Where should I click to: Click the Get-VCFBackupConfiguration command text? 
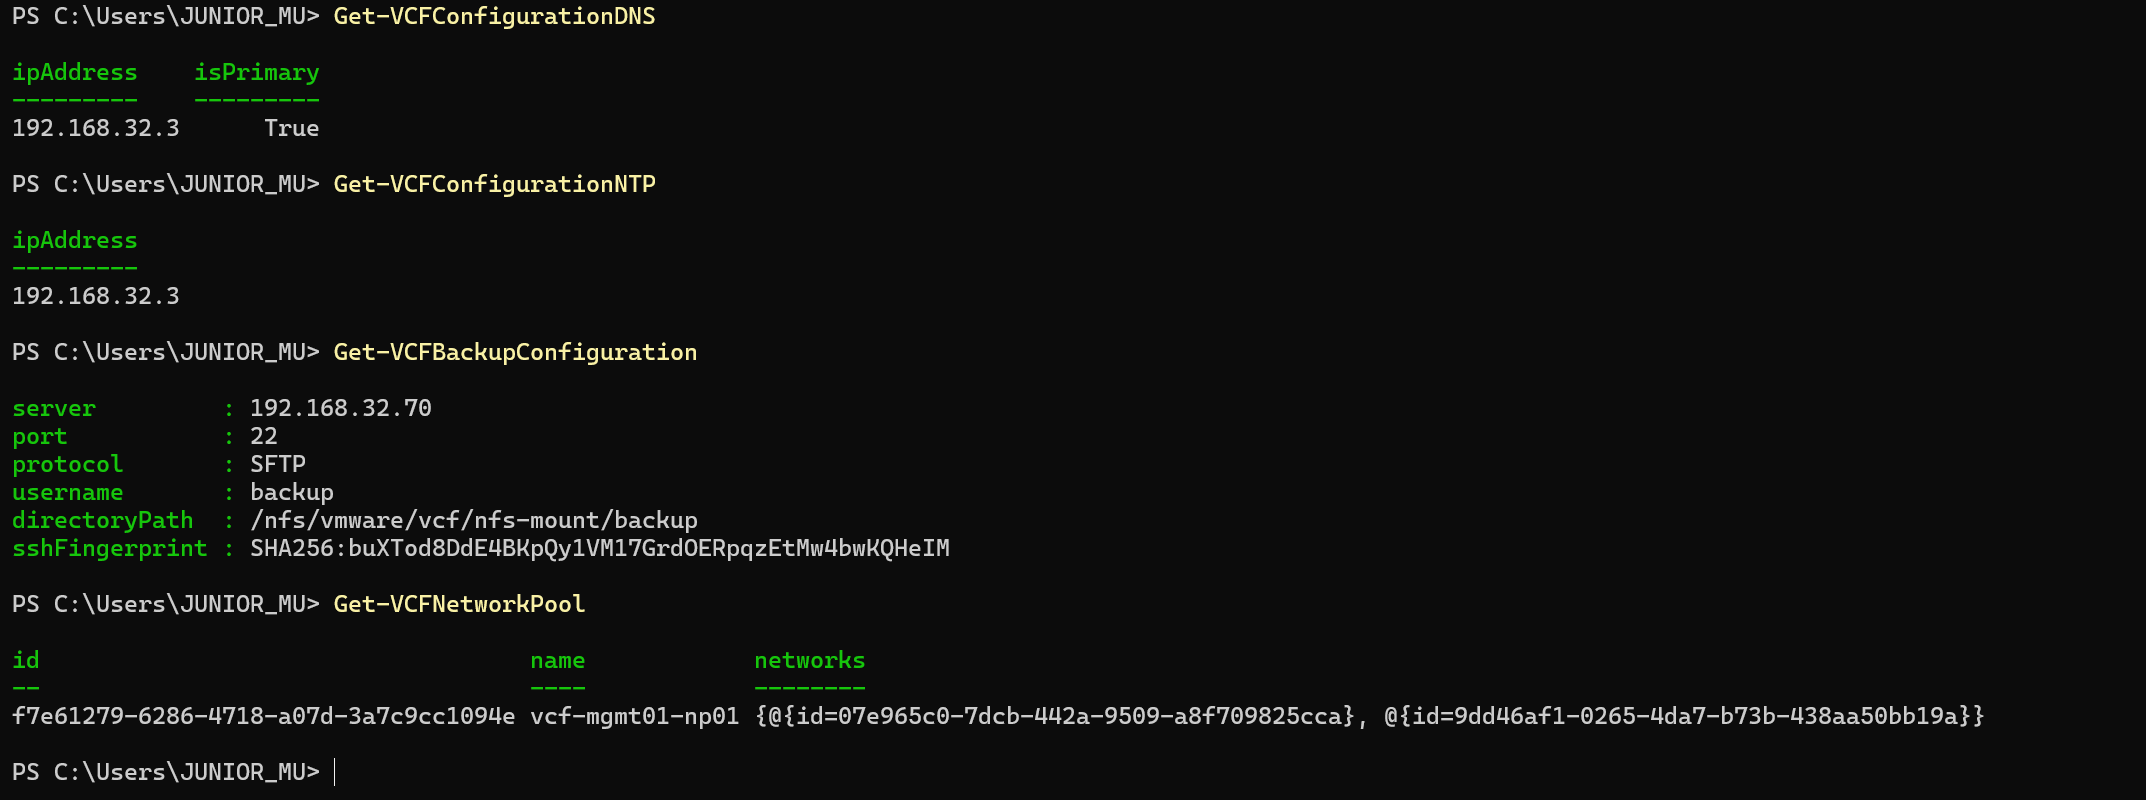pos(515,352)
